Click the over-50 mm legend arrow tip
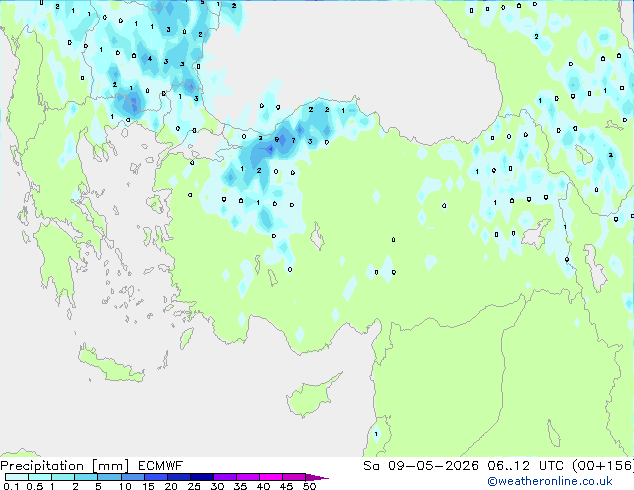 [317, 477]
